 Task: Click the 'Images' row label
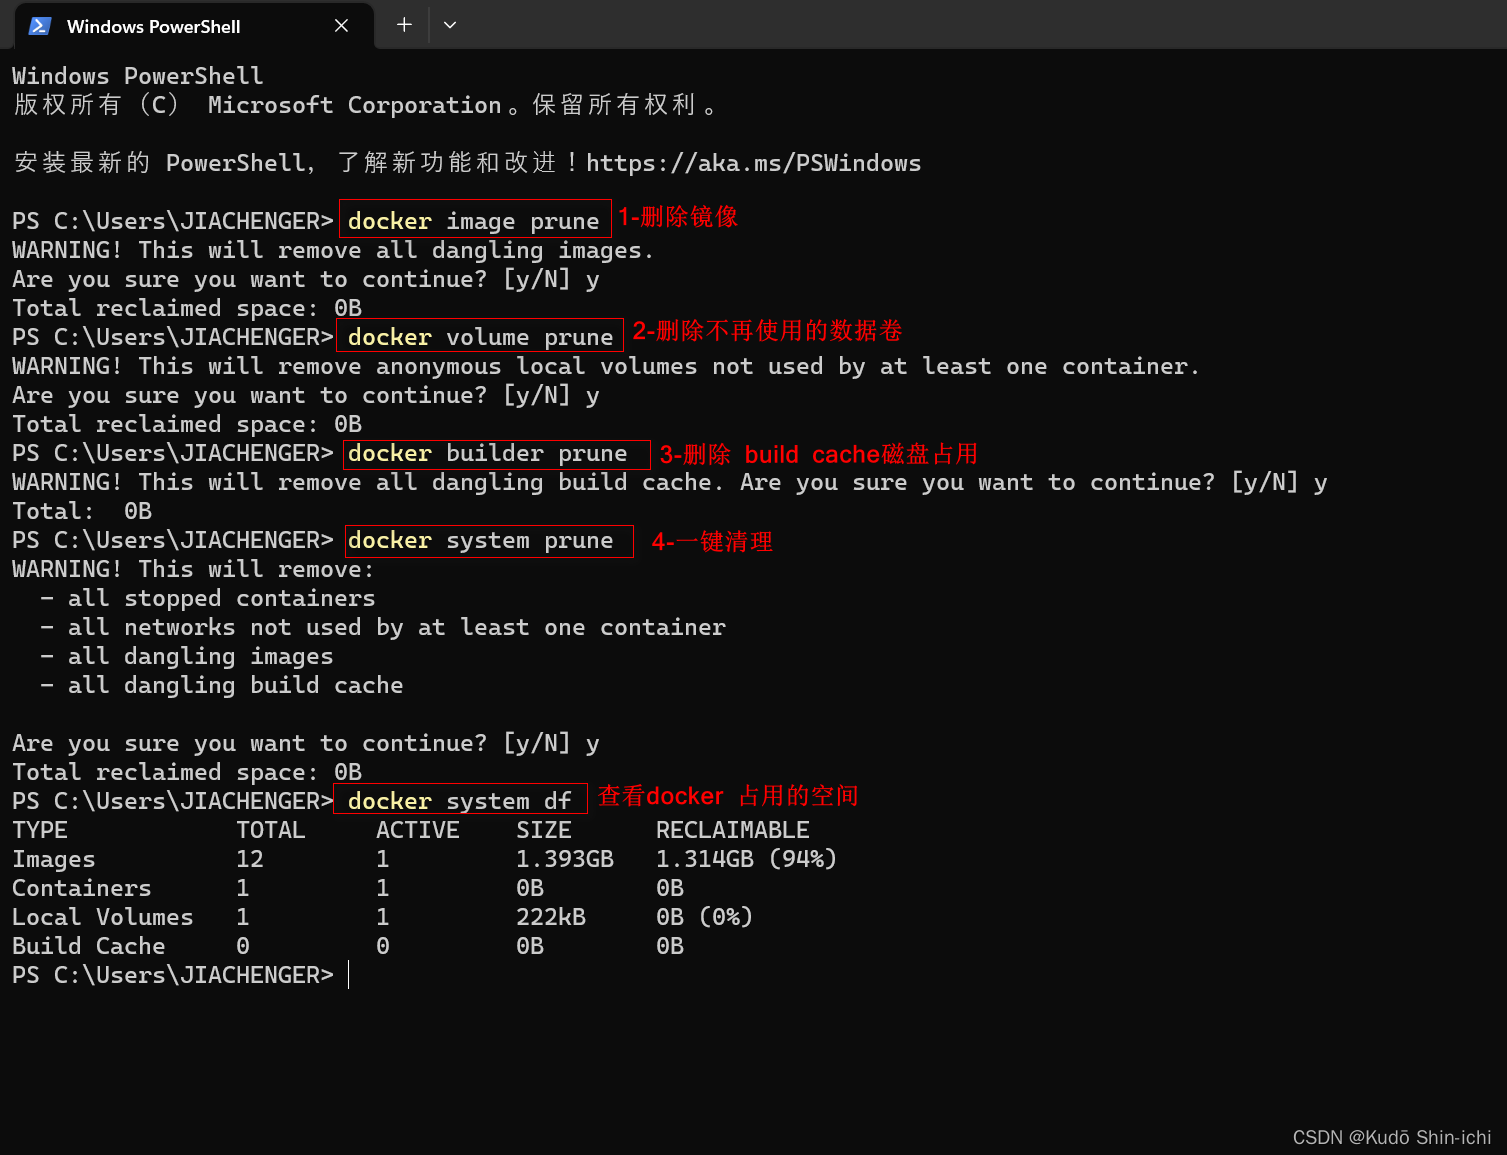[x=54, y=859]
